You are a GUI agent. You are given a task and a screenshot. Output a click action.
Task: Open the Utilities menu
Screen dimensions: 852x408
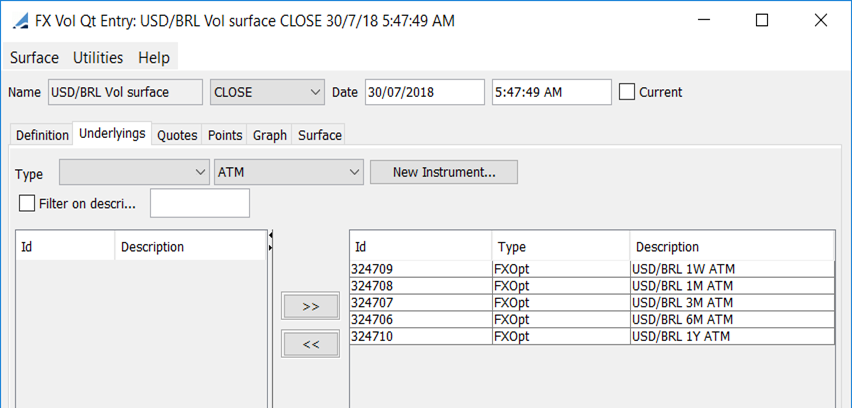coord(98,58)
